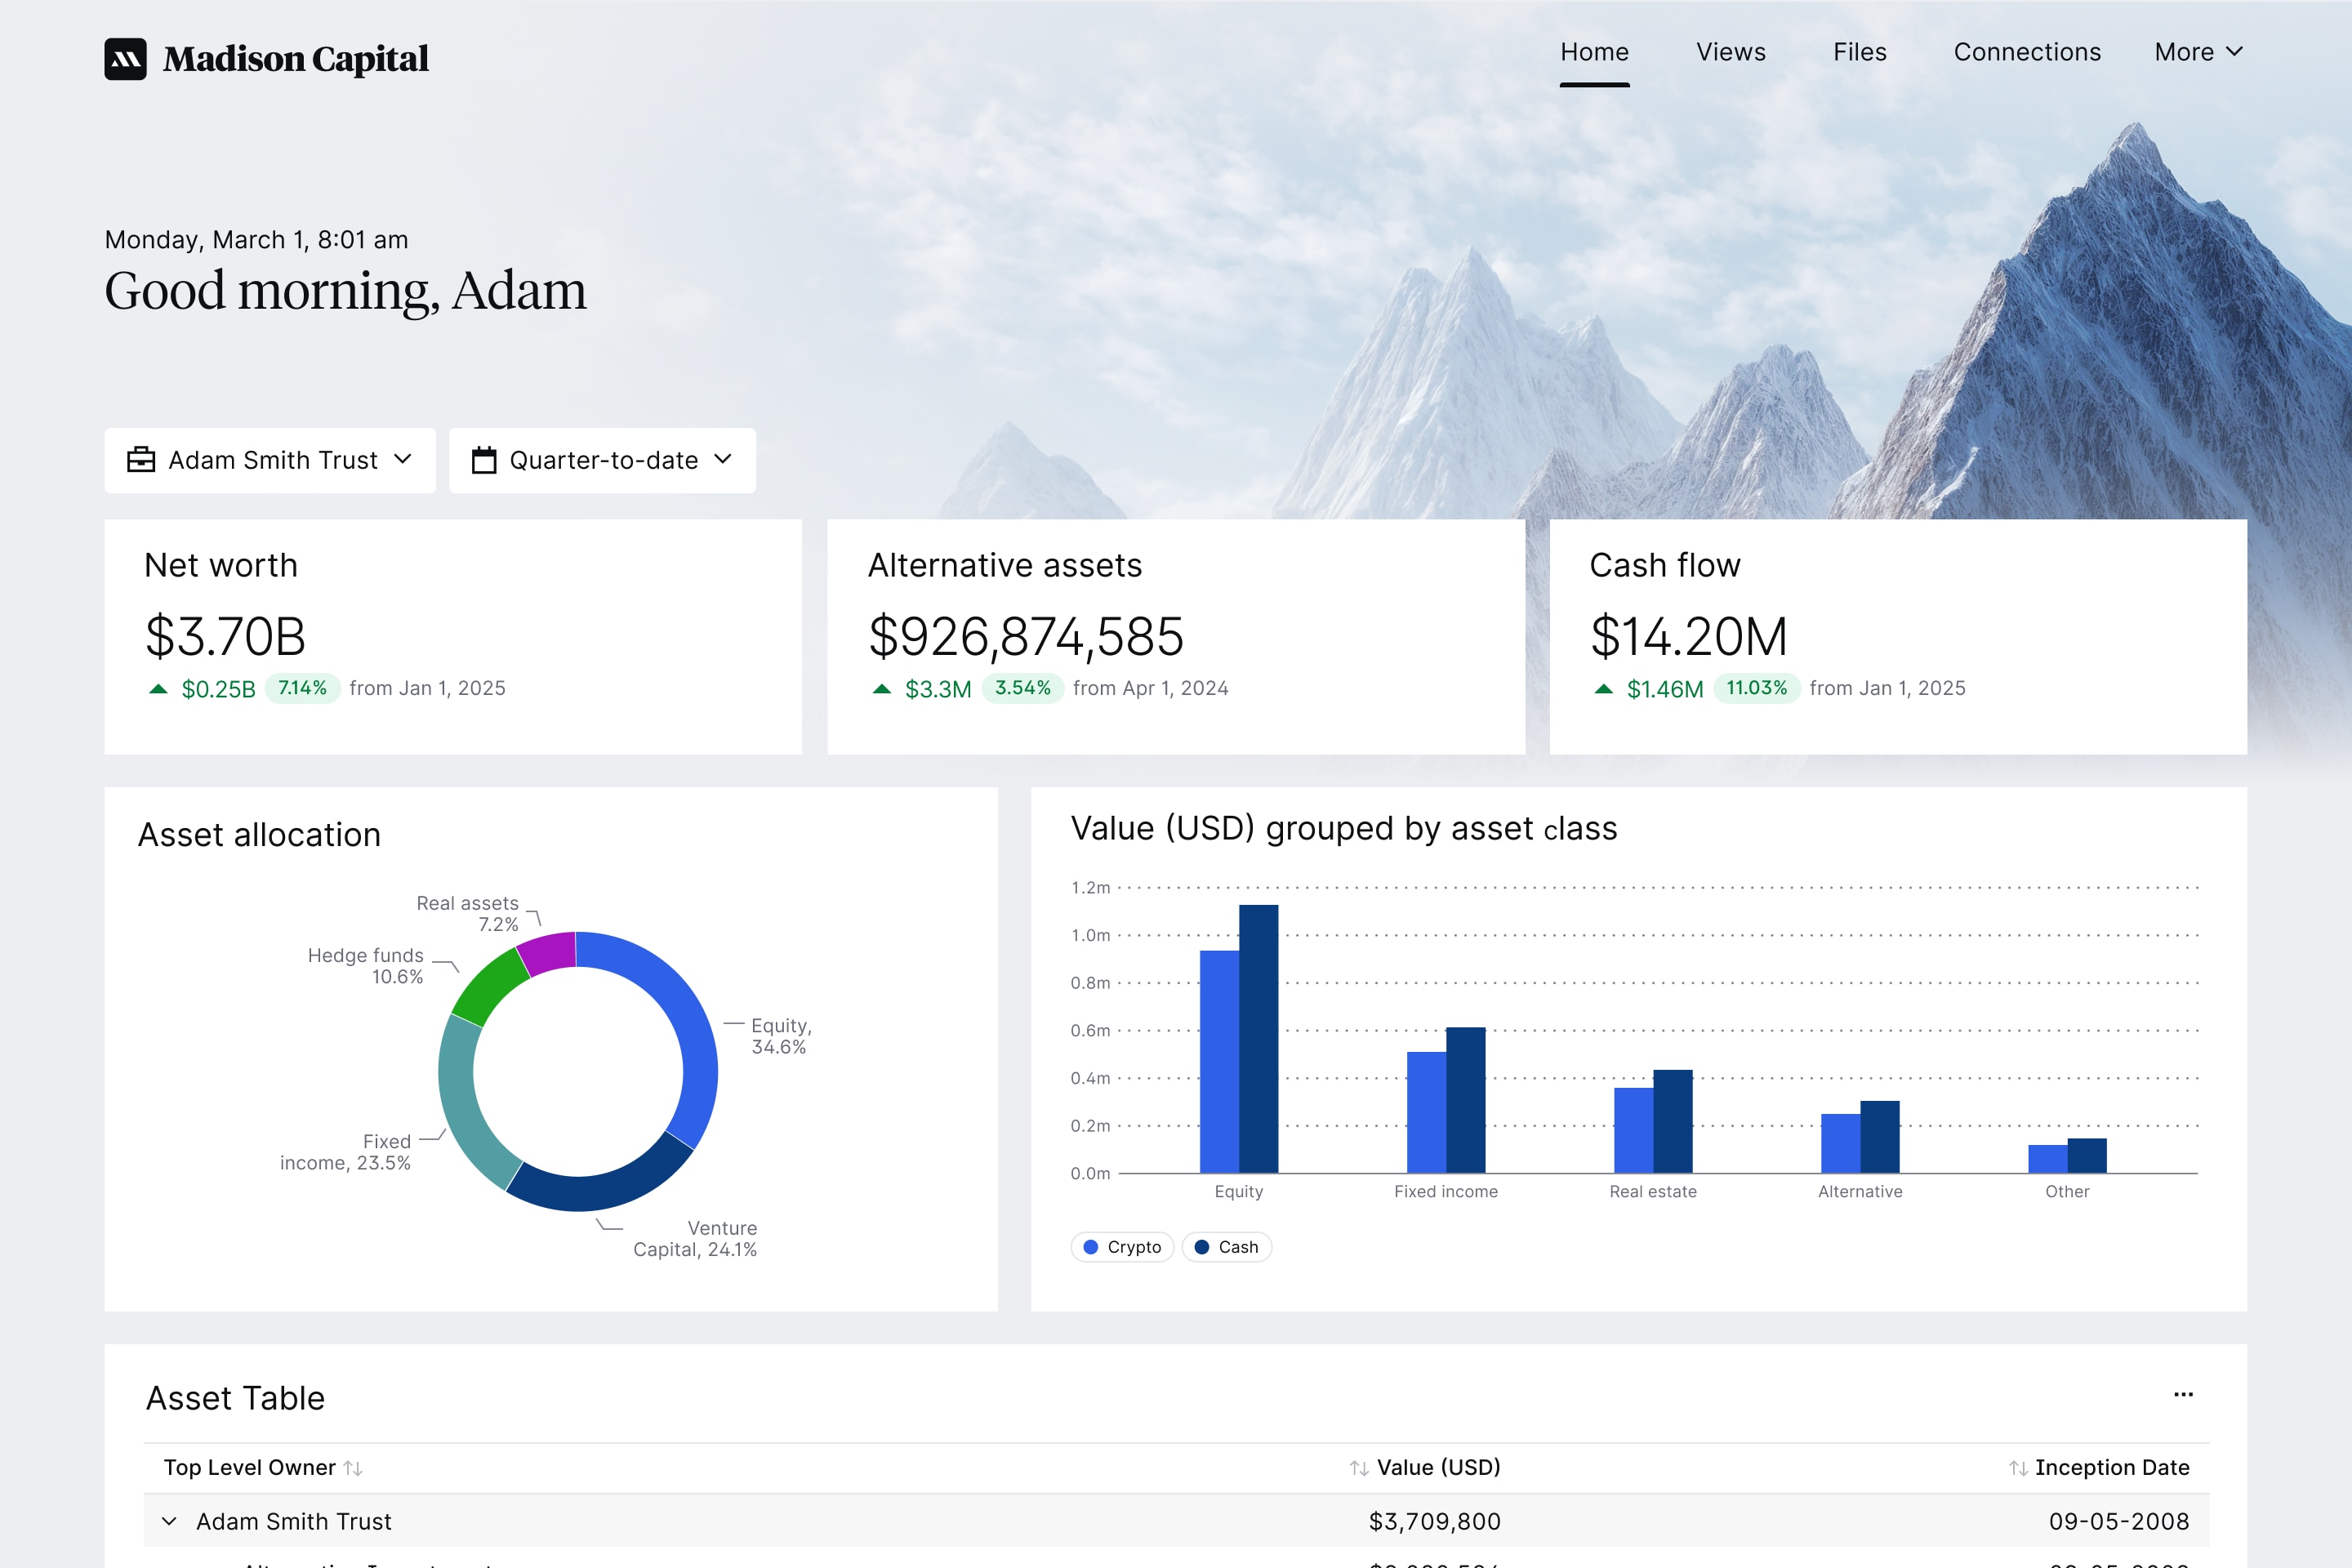Image resolution: width=2352 pixels, height=1568 pixels.
Task: Click the briefcase icon beside Adam Smith Trust
Action: point(141,460)
